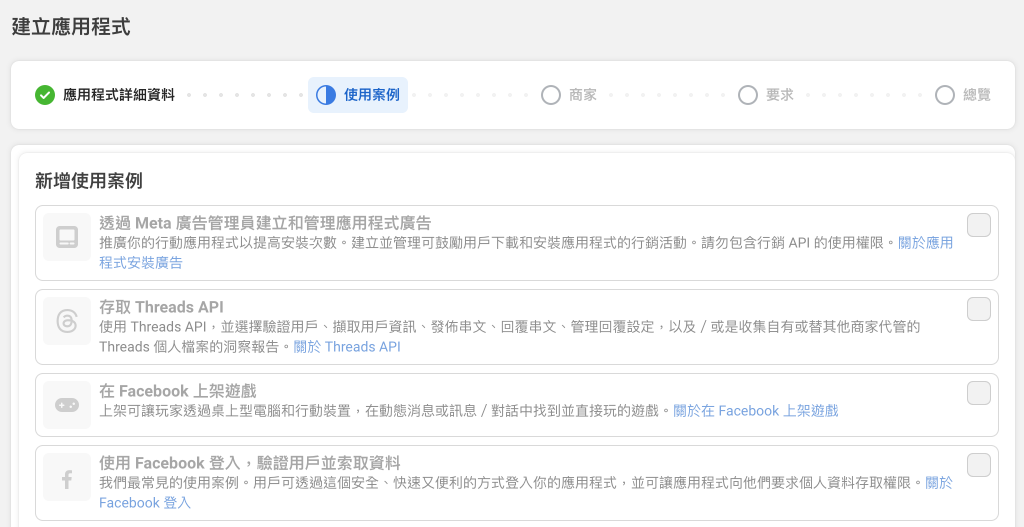Click the empty circle icon beside 總覽
Viewport: 1024px width, 527px height.
coord(945,95)
